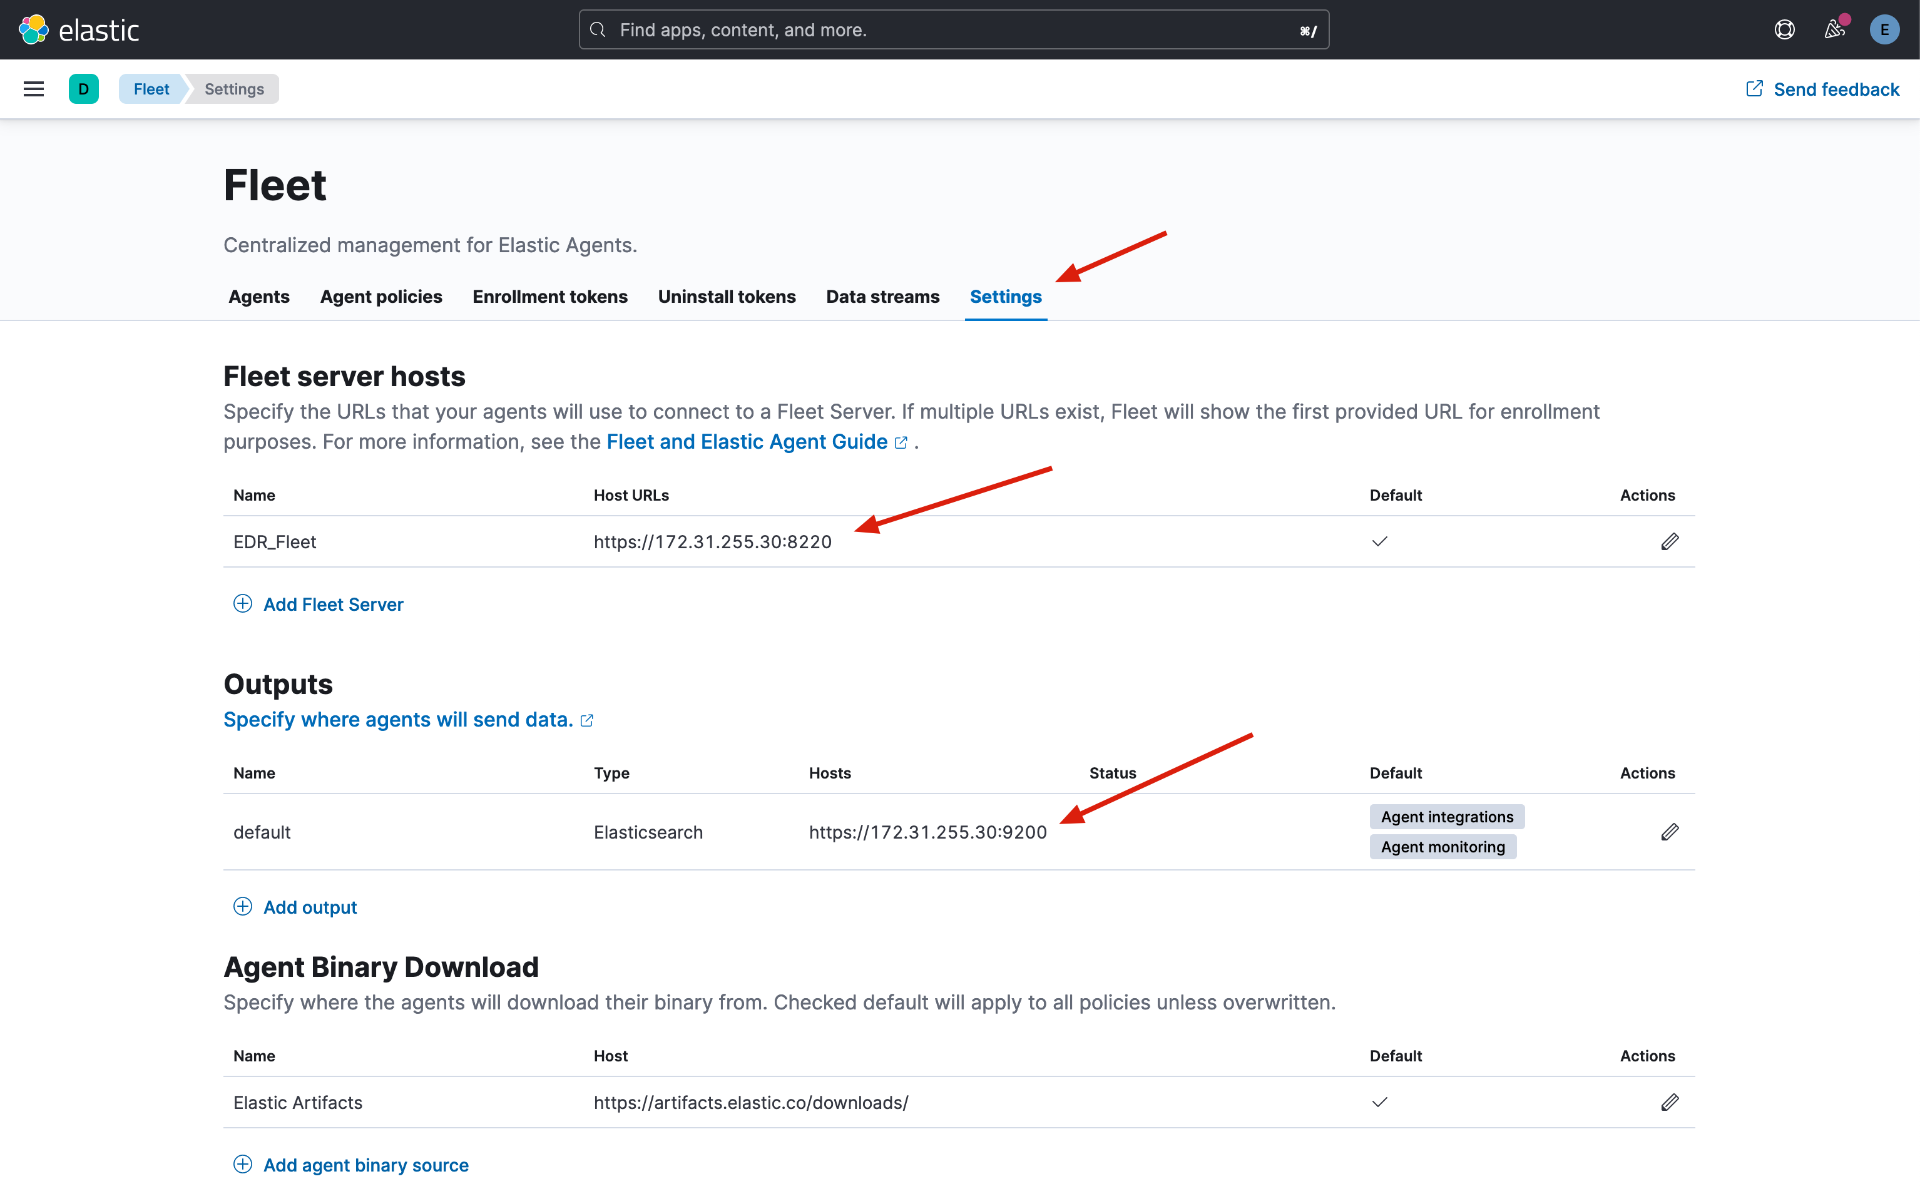Click default checkmark in Elastic Artifacts row
This screenshot has height=1196, width=1920.
coord(1380,1103)
